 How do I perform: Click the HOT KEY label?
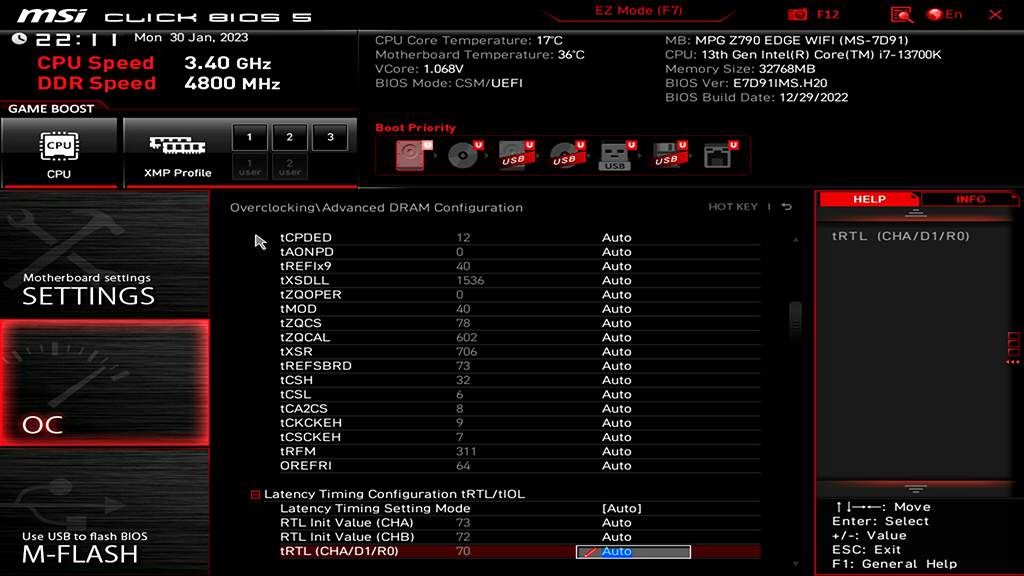733,207
